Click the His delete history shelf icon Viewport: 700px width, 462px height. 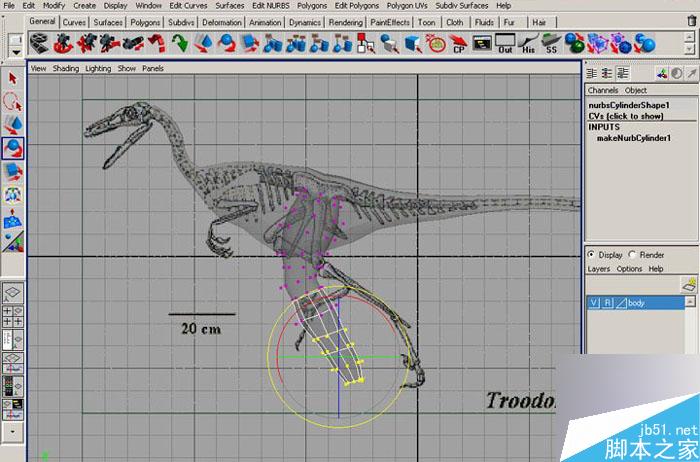click(x=528, y=44)
